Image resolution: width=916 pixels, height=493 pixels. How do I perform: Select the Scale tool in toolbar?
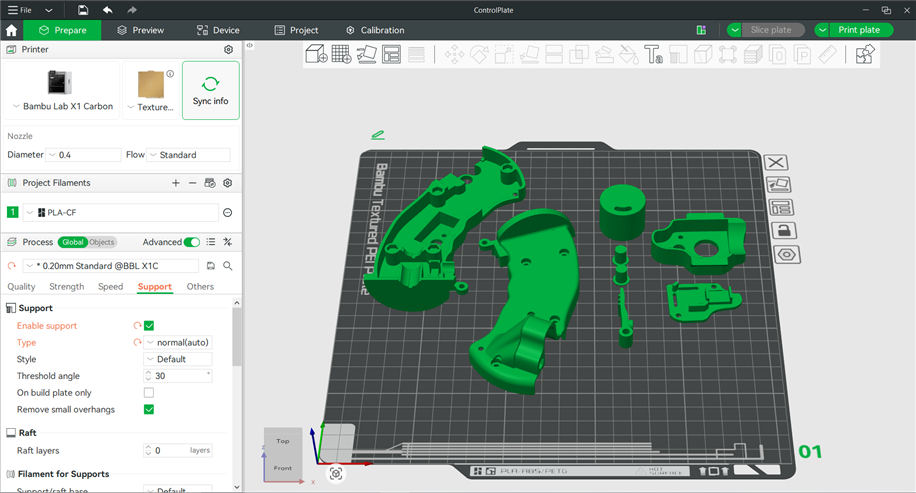point(504,55)
